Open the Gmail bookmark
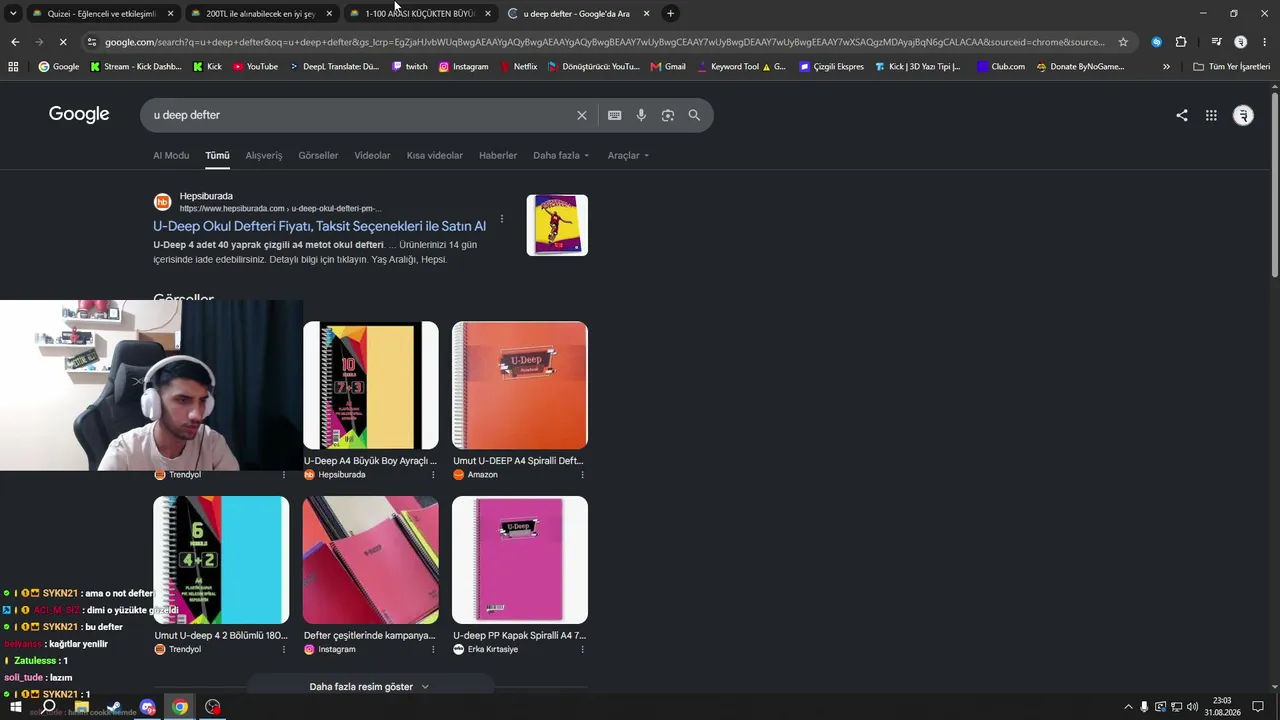1280x720 pixels. point(668,67)
